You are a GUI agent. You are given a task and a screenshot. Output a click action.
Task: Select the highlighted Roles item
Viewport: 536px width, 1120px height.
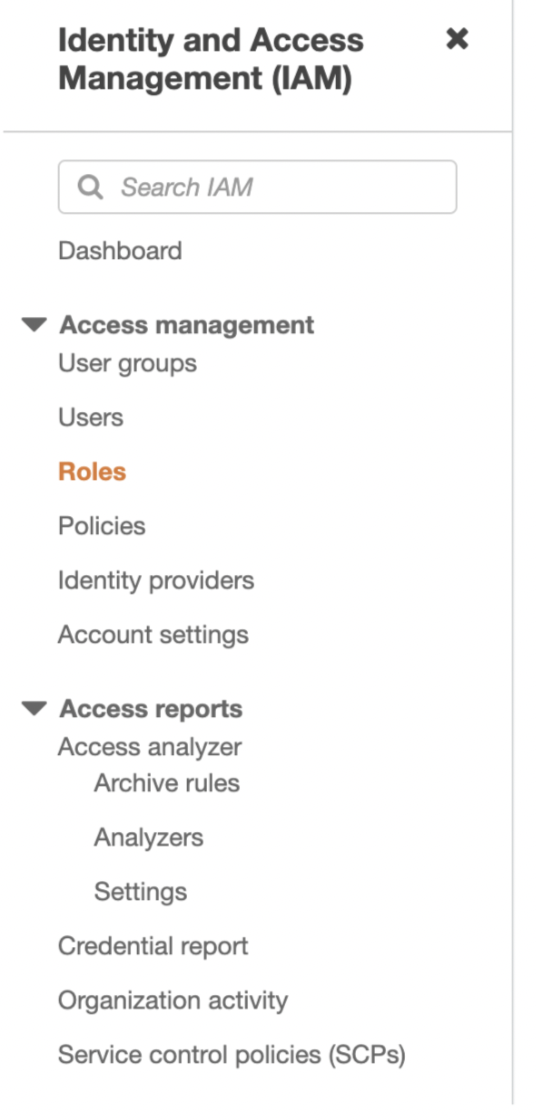tap(92, 471)
